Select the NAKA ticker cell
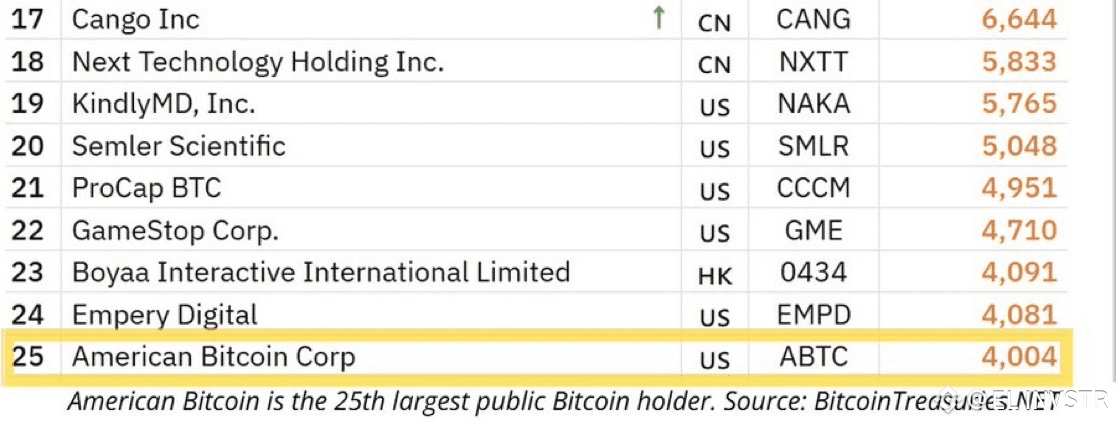Viewport: 1116px width, 425px height. pyautogui.click(x=813, y=104)
